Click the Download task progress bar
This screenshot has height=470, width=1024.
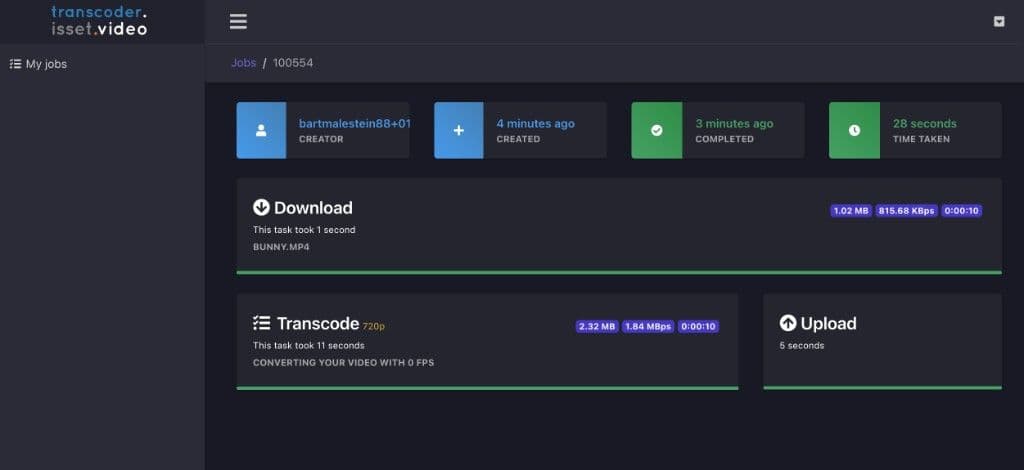[618, 272]
